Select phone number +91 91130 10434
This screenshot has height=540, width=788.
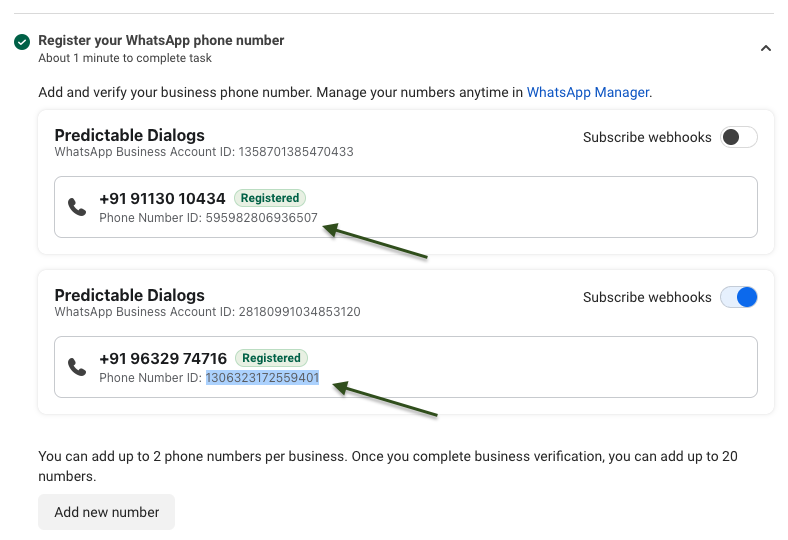pyautogui.click(x=162, y=198)
